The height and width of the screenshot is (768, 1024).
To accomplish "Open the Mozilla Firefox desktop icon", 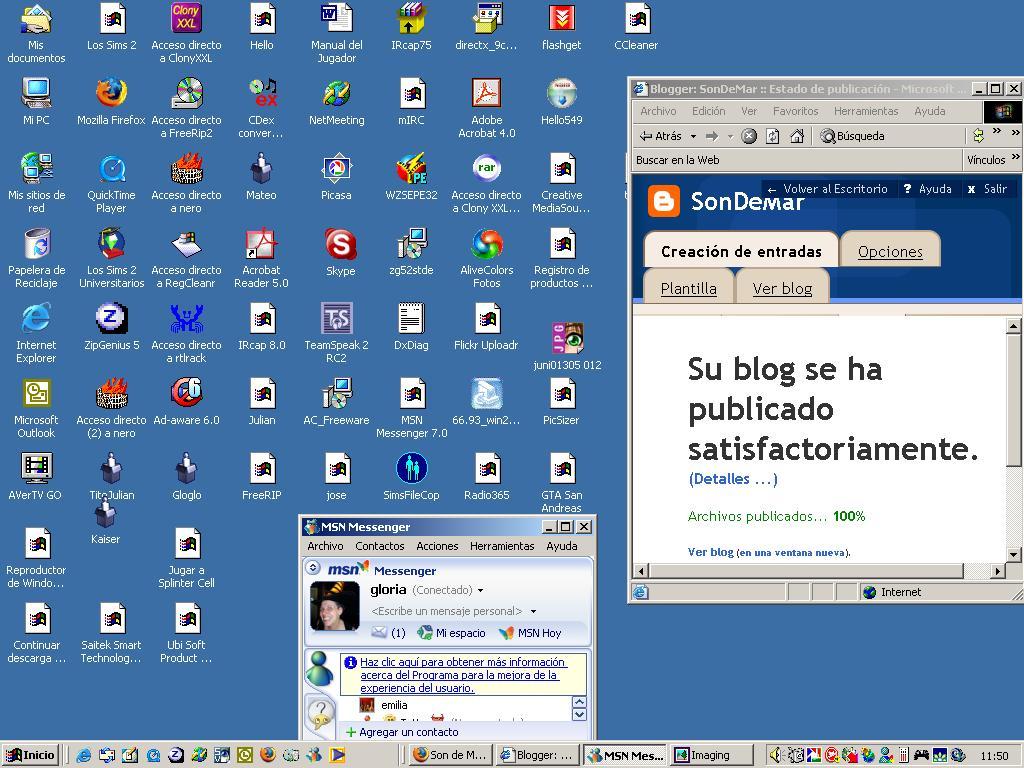I will click(x=111, y=101).
